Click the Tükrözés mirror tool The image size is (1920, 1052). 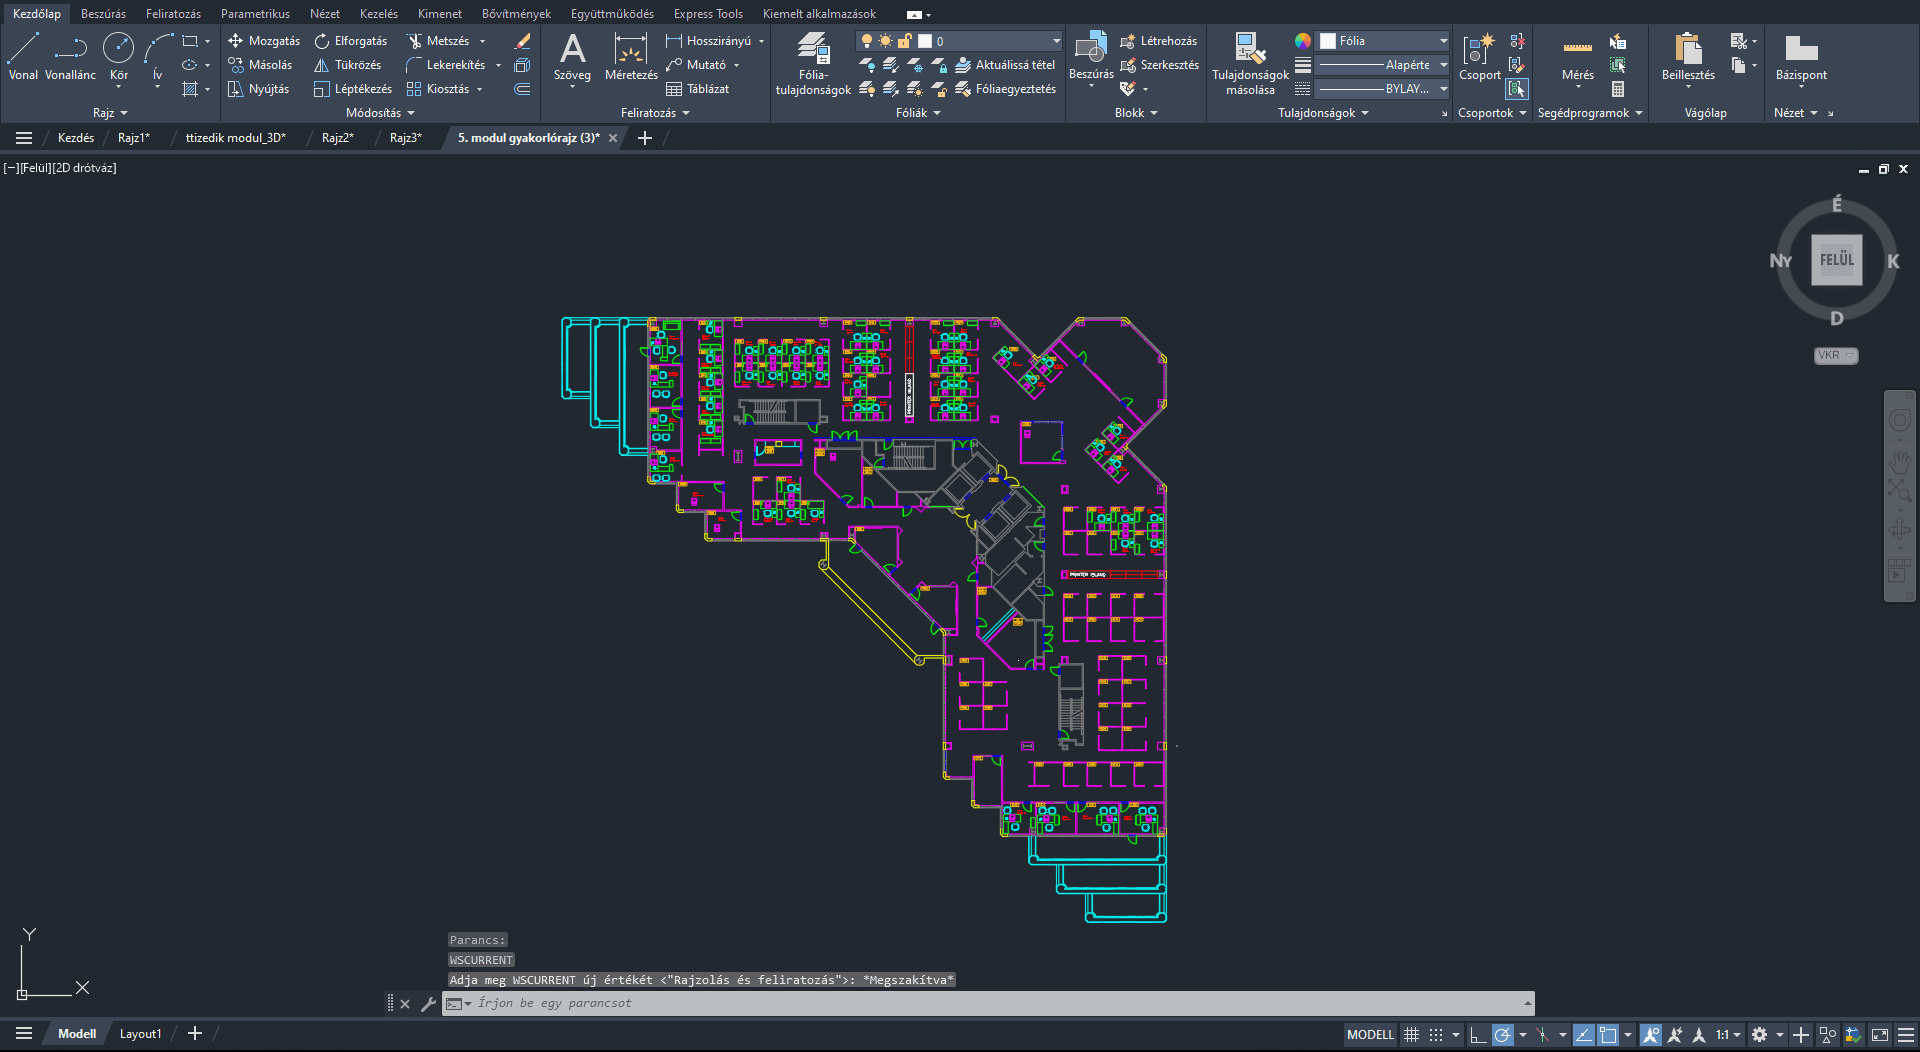tap(347, 65)
